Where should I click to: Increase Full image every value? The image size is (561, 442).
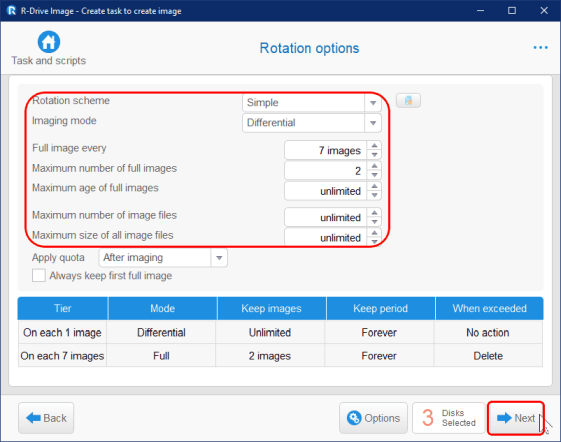[374, 146]
